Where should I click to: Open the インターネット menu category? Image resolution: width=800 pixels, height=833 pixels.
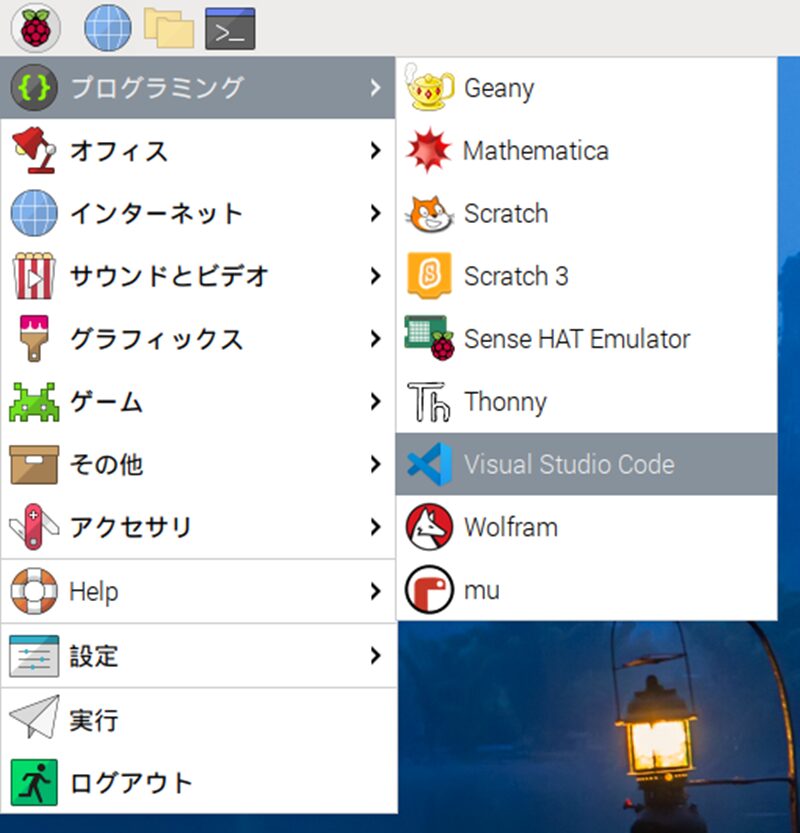click(x=198, y=213)
